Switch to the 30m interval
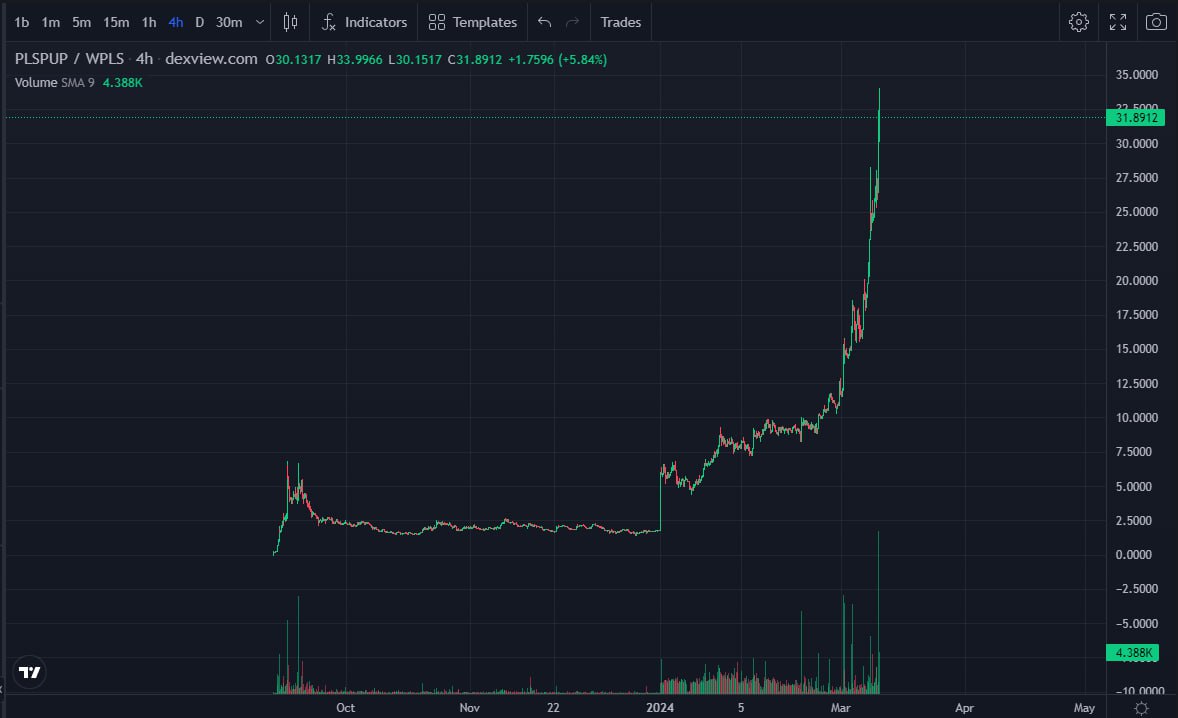The image size is (1178, 718). pyautogui.click(x=229, y=22)
